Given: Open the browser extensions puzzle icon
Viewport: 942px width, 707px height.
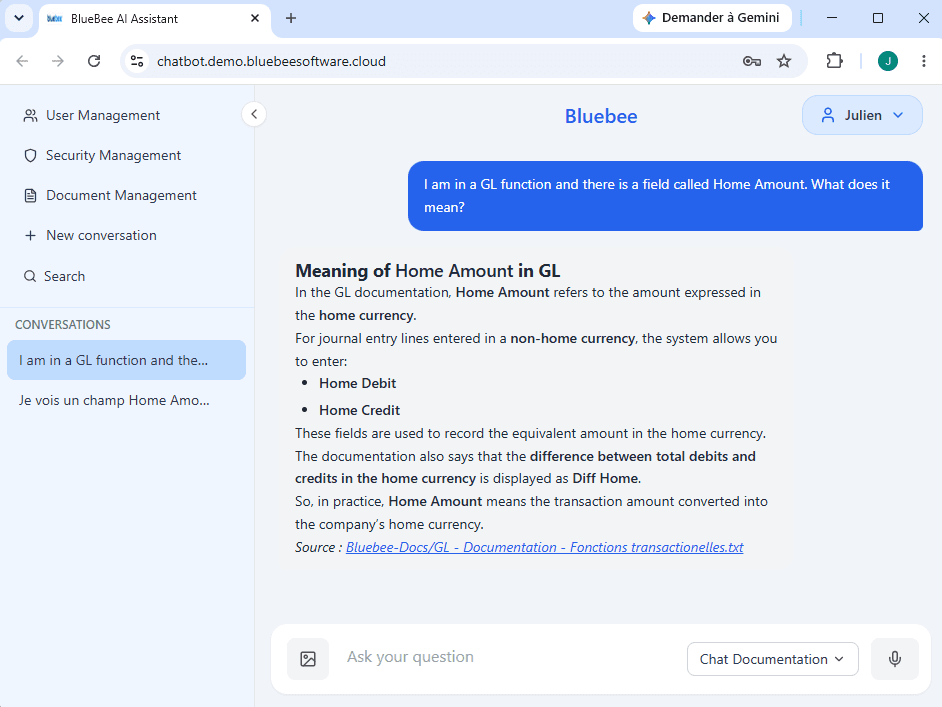Looking at the screenshot, I should pyautogui.click(x=834, y=61).
